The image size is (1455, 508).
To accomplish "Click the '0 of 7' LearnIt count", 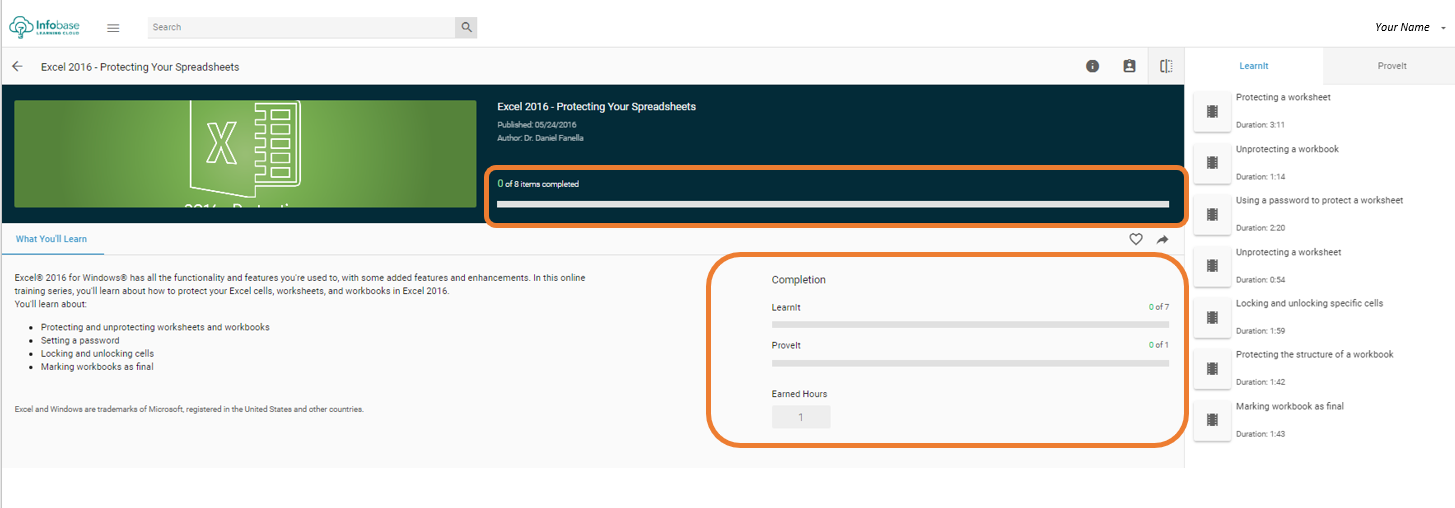I will (x=1159, y=307).
